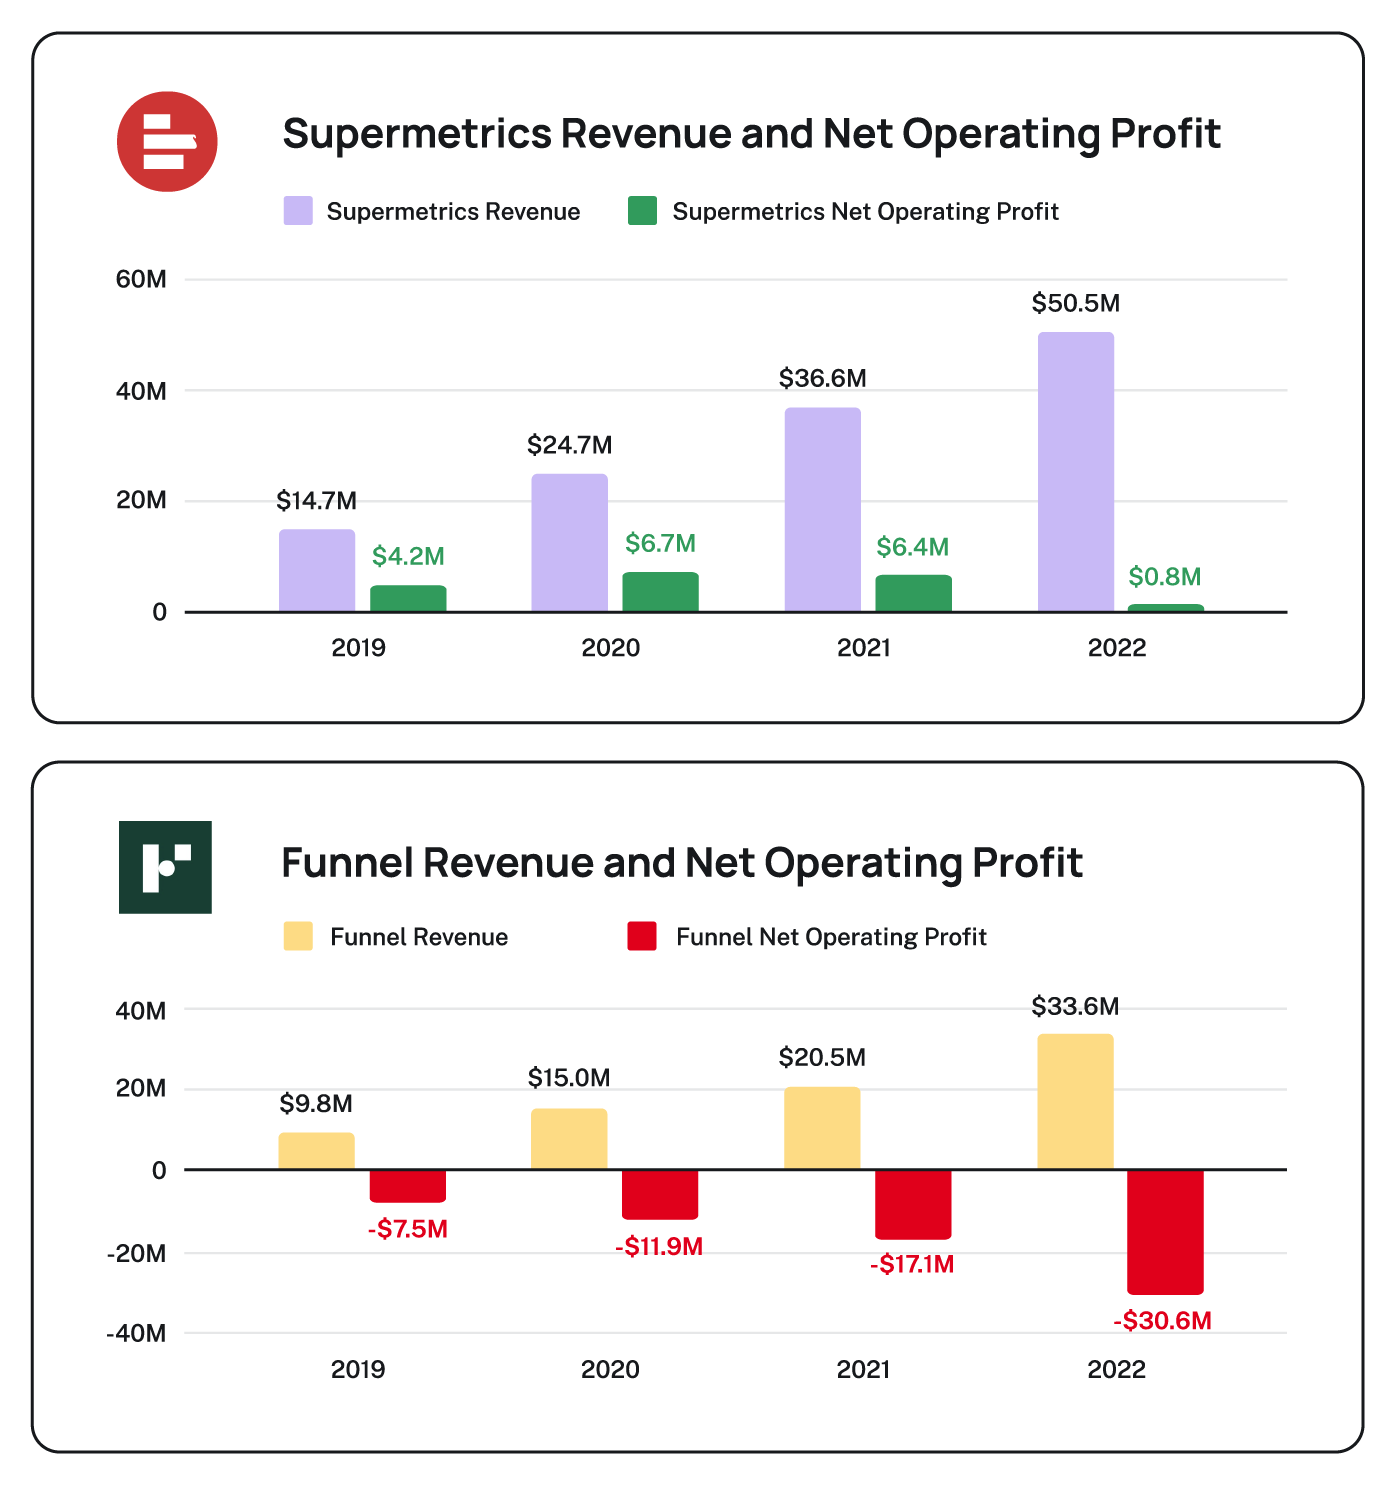Click the red Funnel Net Operating Profit swatch
1396x1485 pixels.
pyautogui.click(x=642, y=936)
